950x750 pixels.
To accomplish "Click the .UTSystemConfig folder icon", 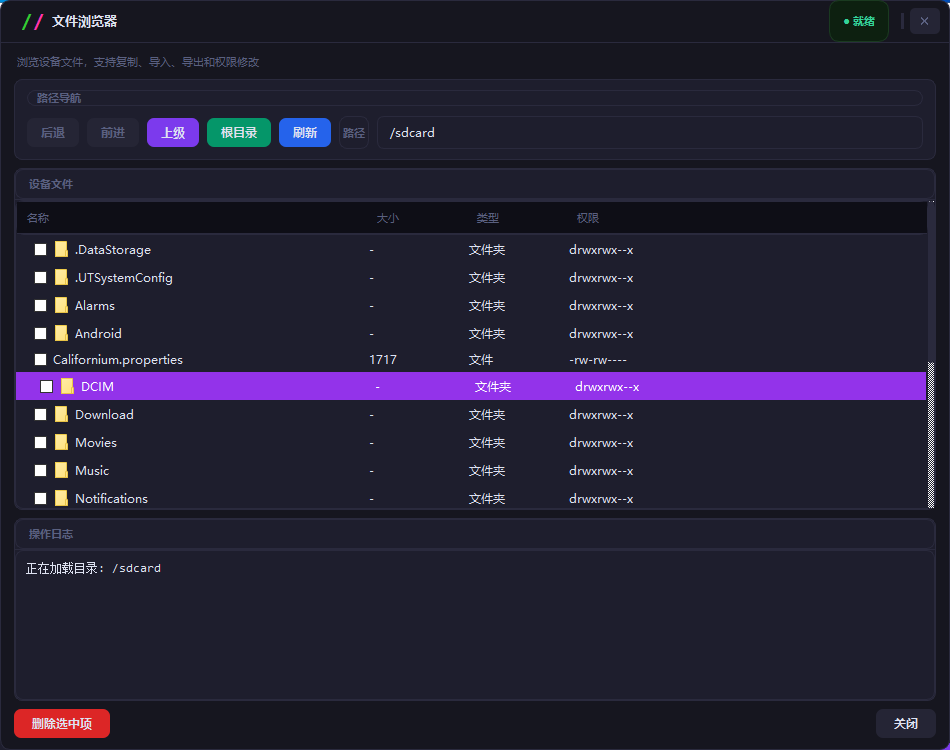I will (x=61, y=277).
